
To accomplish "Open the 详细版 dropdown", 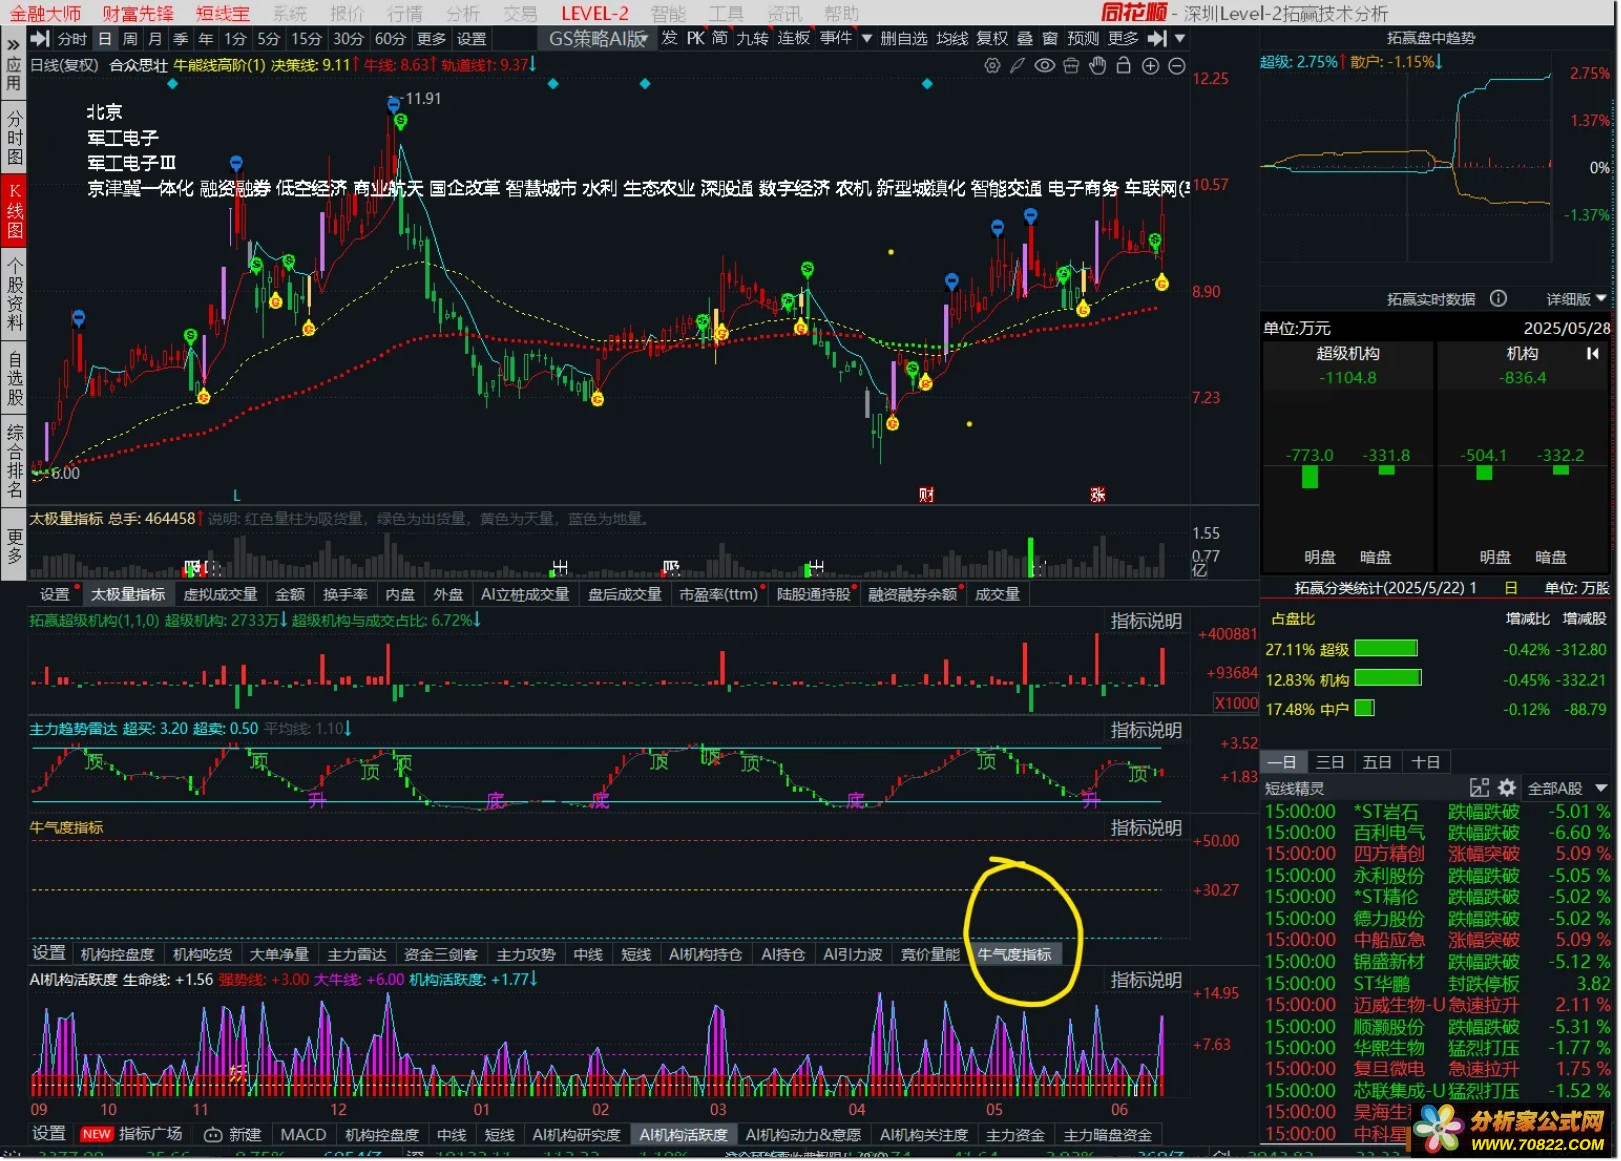I will 1576,299.
